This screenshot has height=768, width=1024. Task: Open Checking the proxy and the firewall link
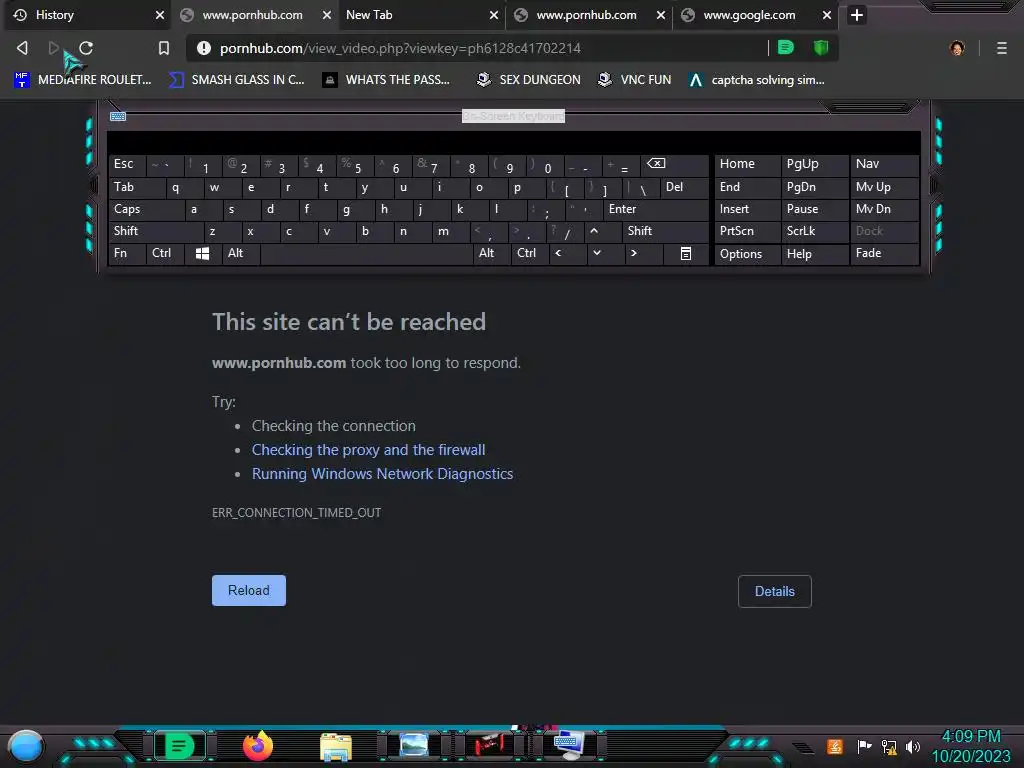(x=368, y=450)
